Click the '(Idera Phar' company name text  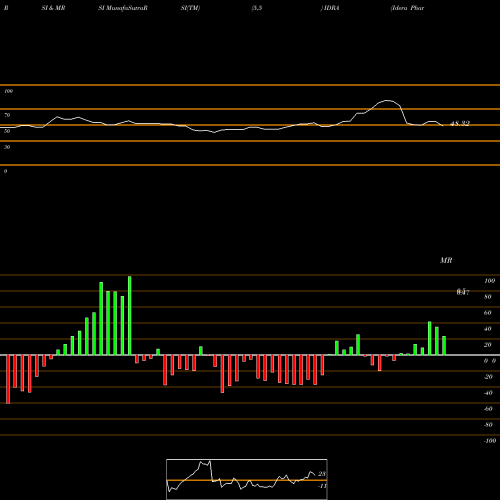[x=407, y=8]
